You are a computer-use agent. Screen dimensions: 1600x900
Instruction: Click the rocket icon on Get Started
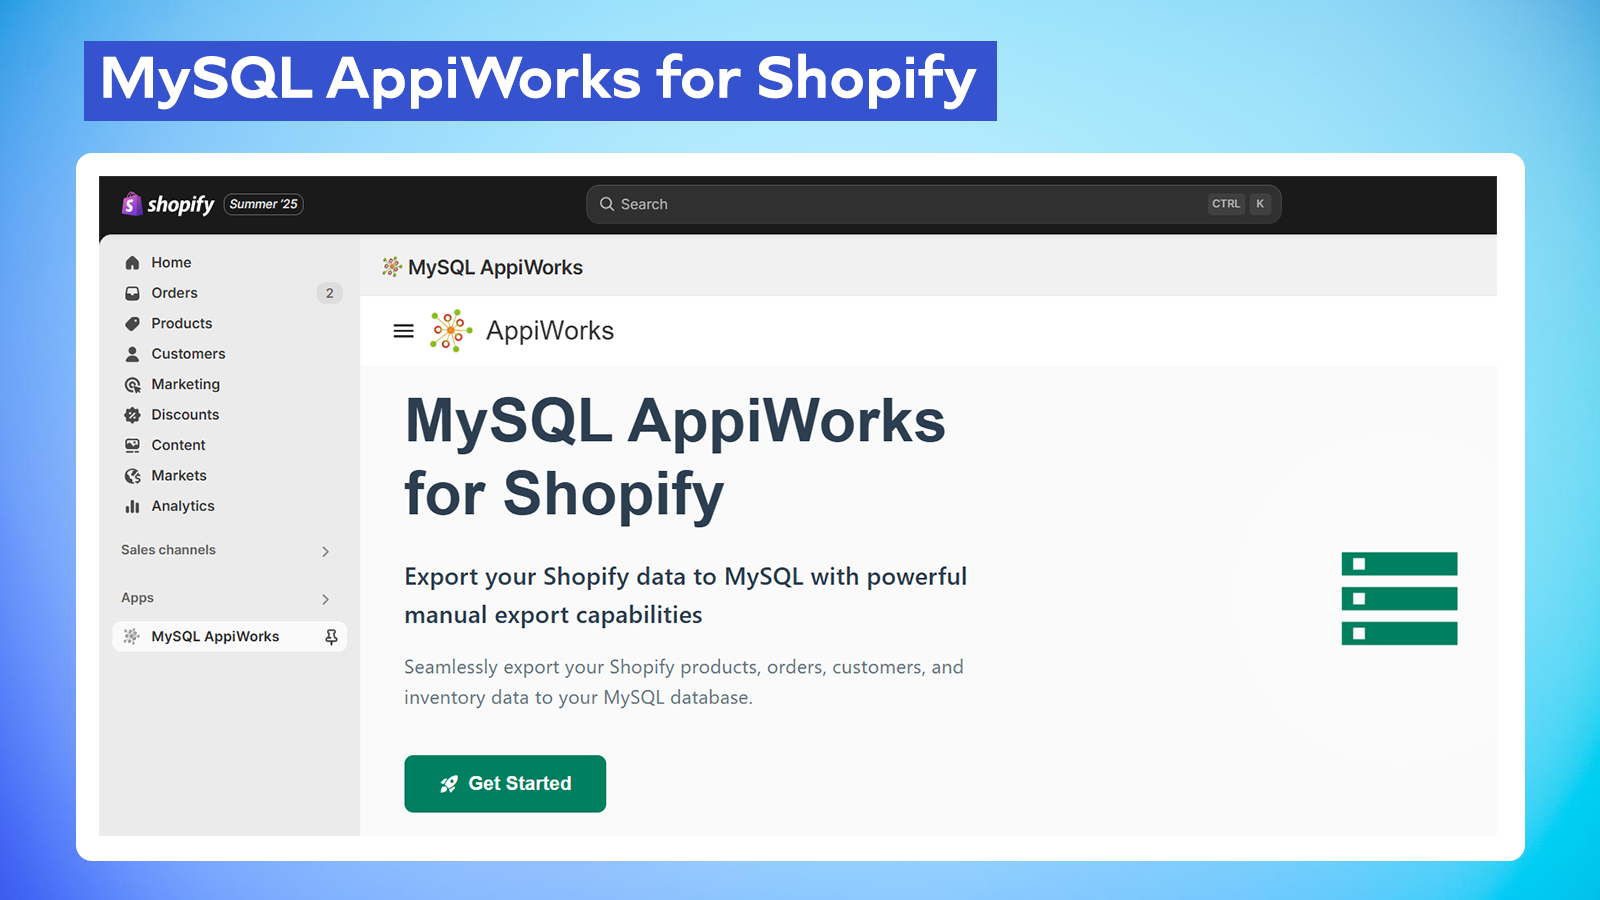tap(449, 784)
